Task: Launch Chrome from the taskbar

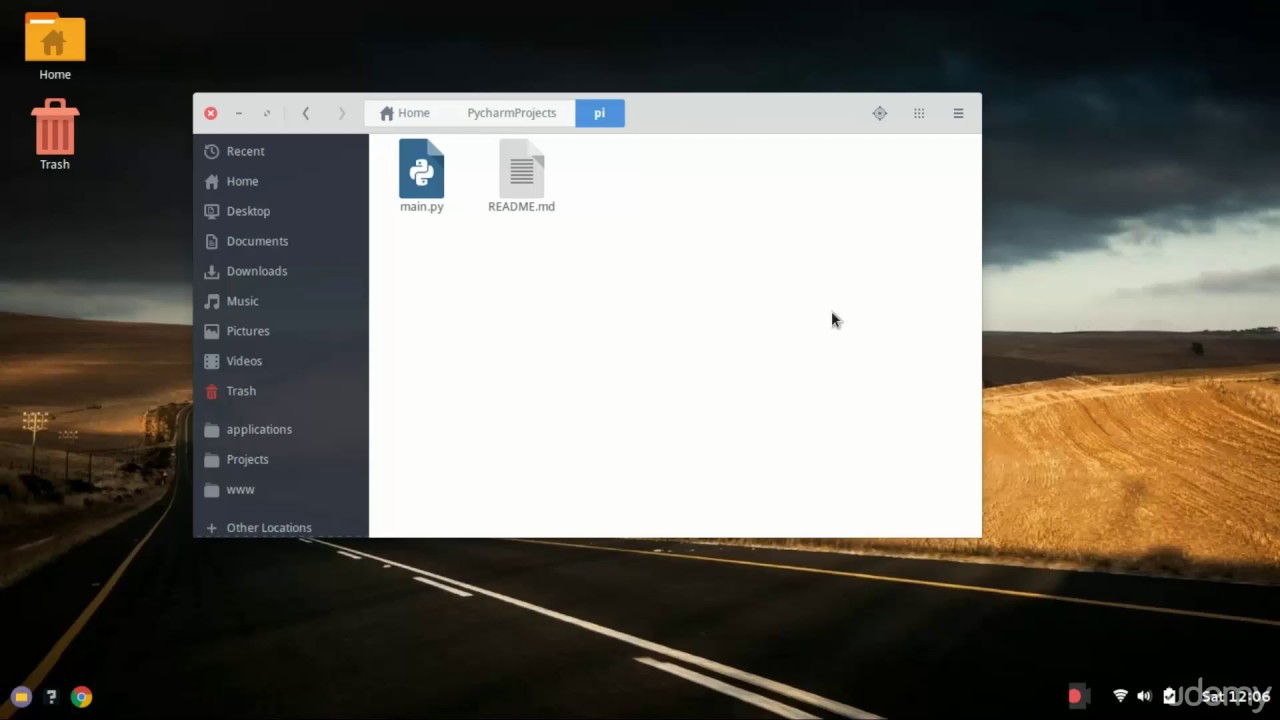Action: click(x=82, y=697)
